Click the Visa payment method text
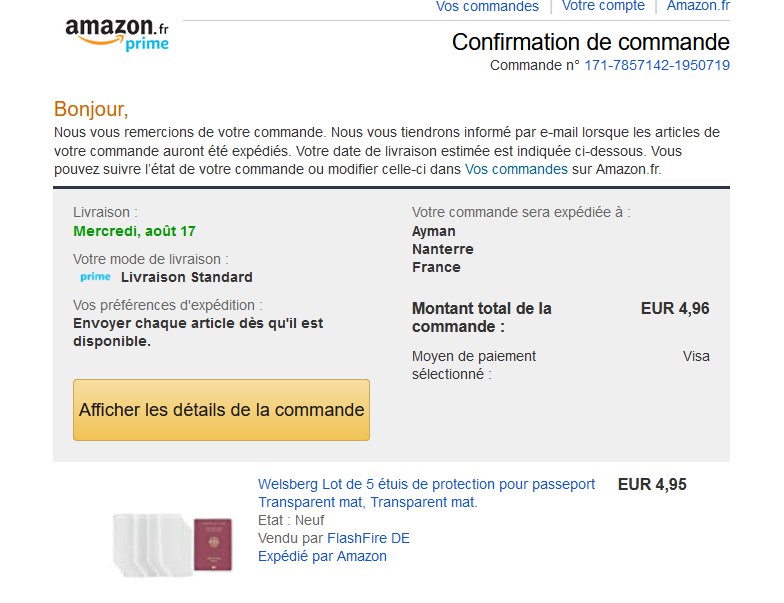This screenshot has width=784, height=603. point(696,356)
